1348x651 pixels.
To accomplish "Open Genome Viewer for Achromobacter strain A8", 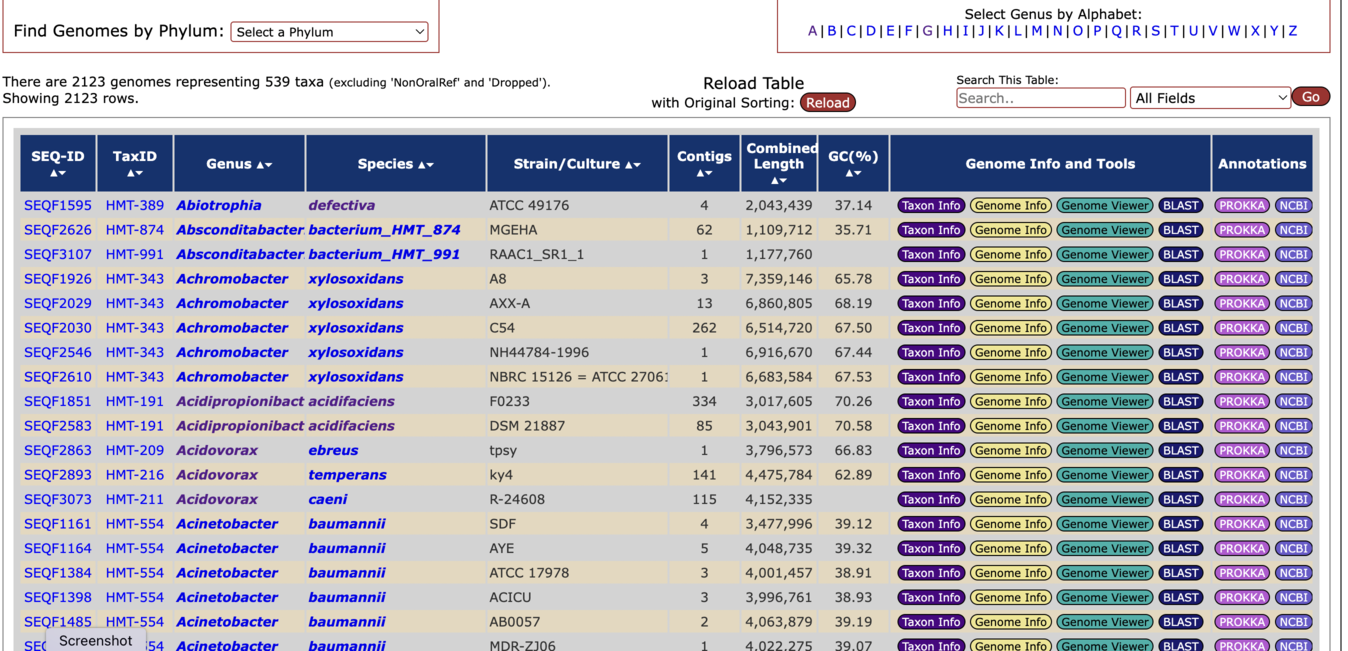I will [1104, 279].
